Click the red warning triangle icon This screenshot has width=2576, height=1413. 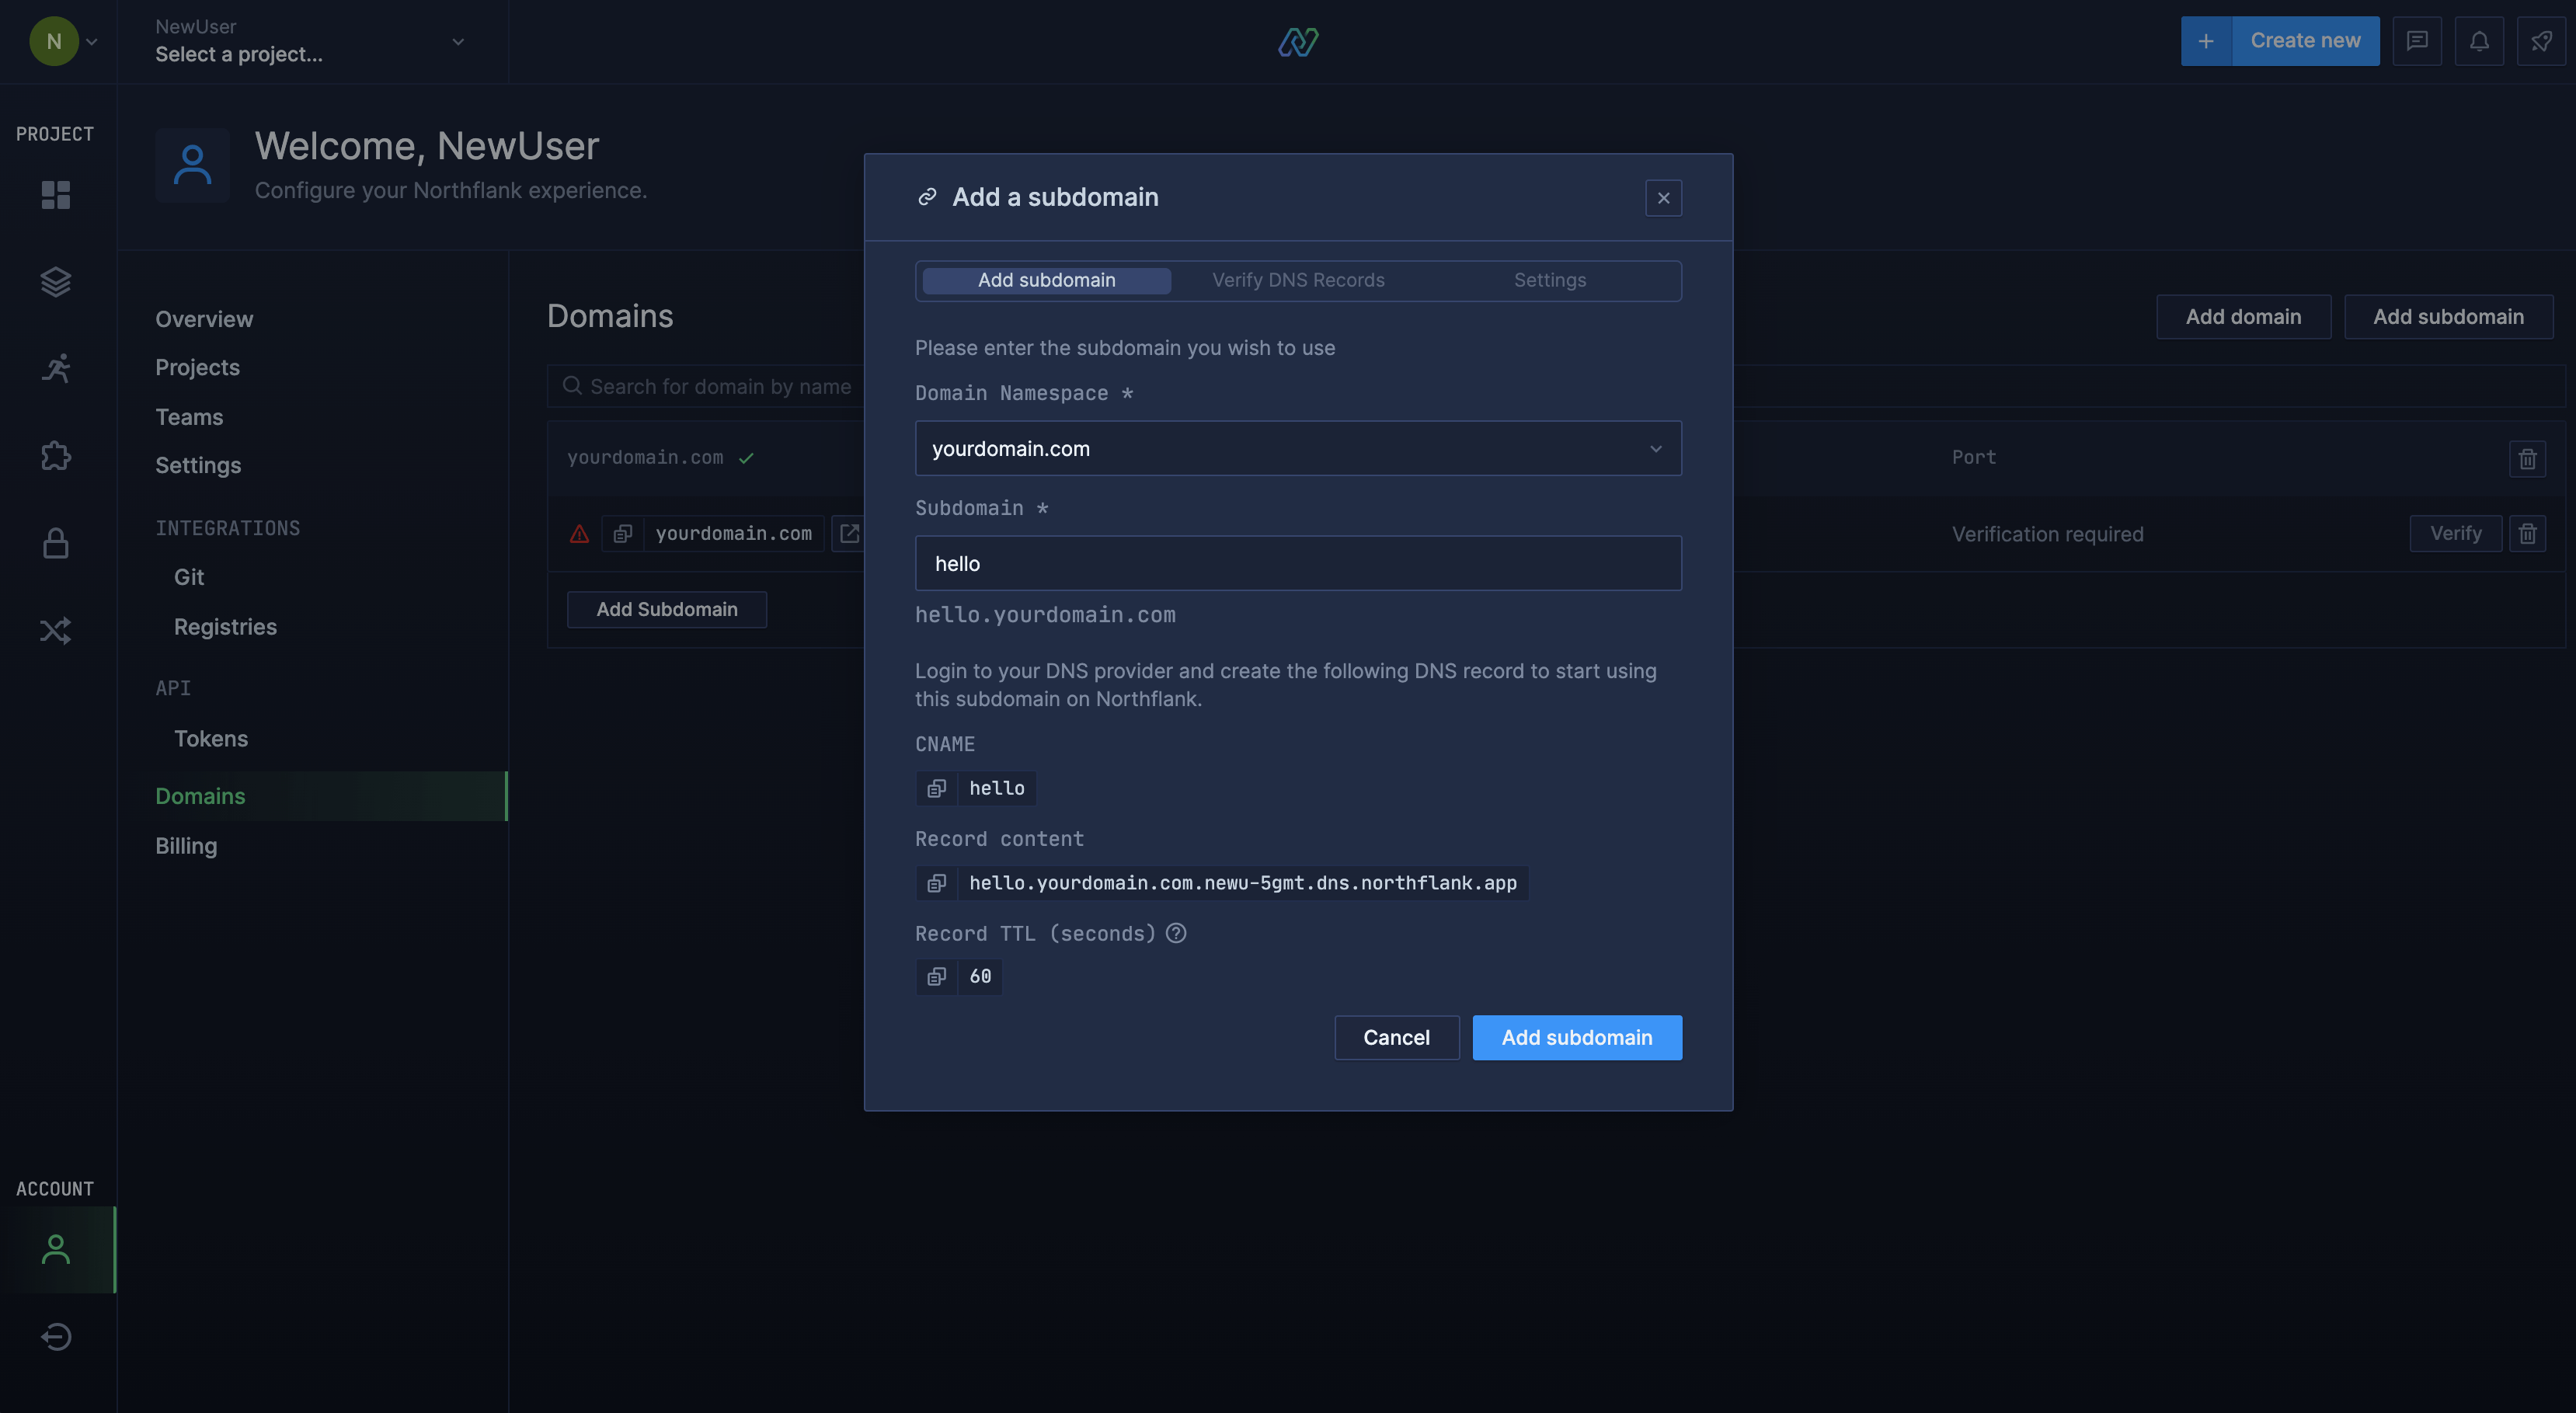coord(579,534)
